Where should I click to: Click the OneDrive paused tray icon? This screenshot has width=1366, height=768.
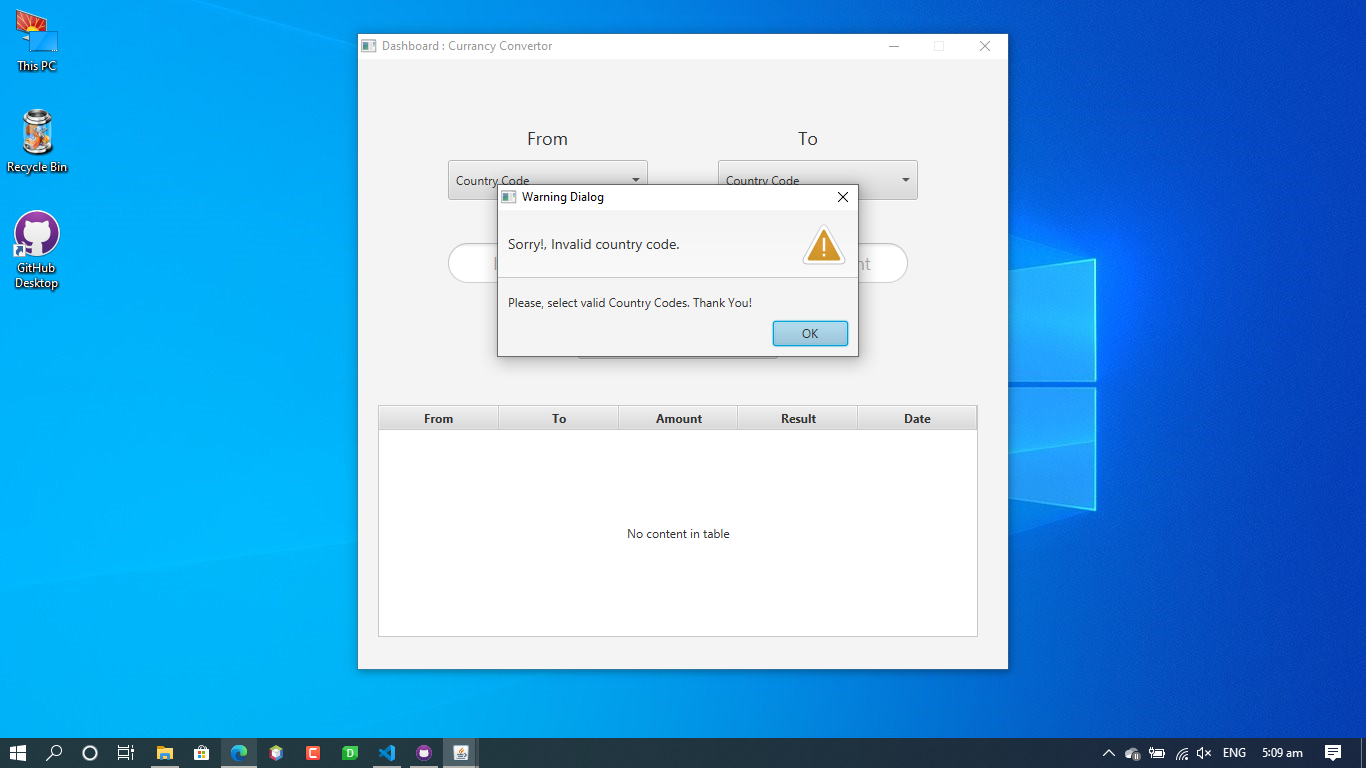(x=1133, y=753)
